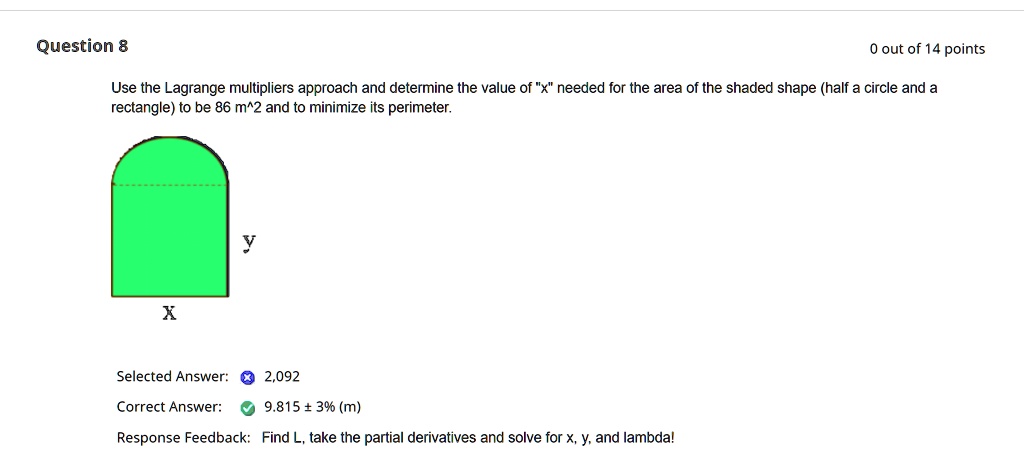Click the dashed line inside the shape
Viewport: 1024px width, 469px height.
pyautogui.click(x=170, y=185)
